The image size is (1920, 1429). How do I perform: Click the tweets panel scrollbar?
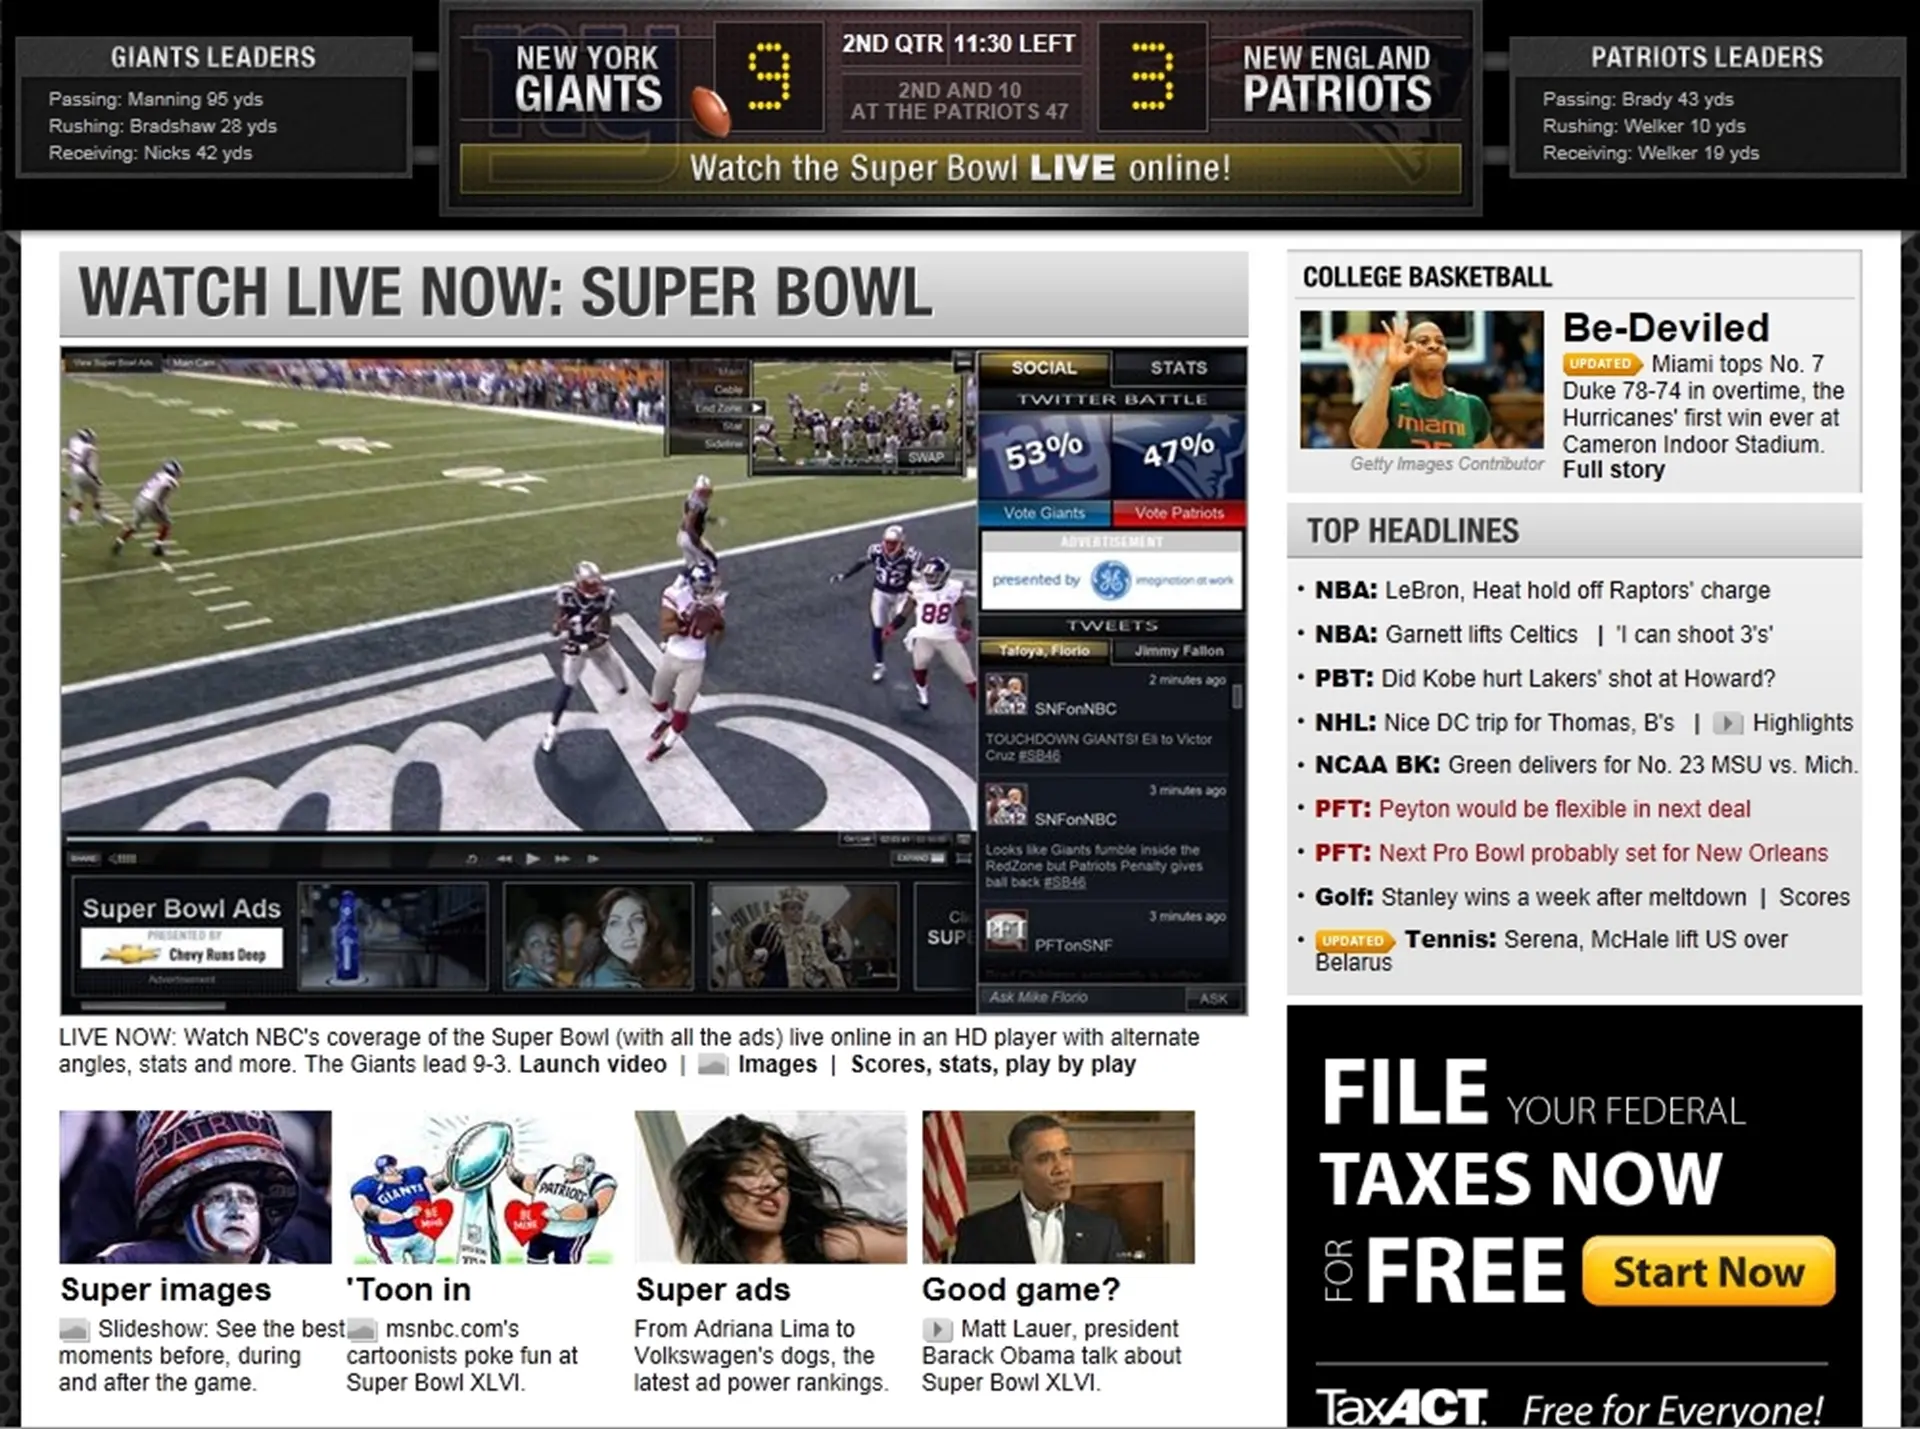[x=1237, y=696]
